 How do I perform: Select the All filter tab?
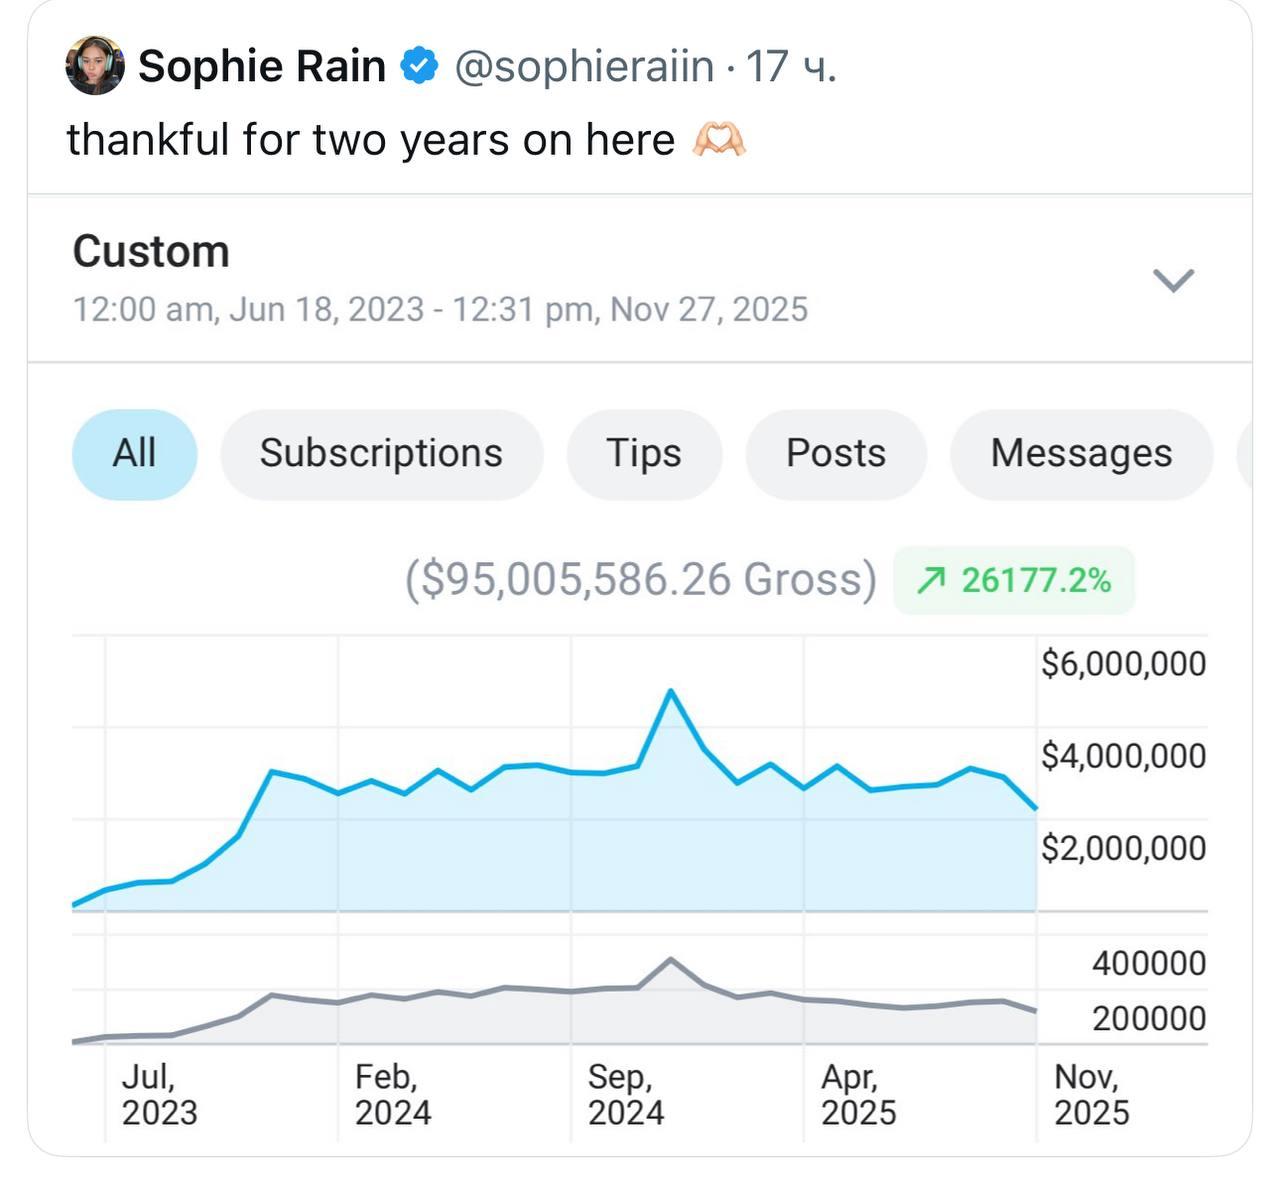pyautogui.click(x=134, y=454)
